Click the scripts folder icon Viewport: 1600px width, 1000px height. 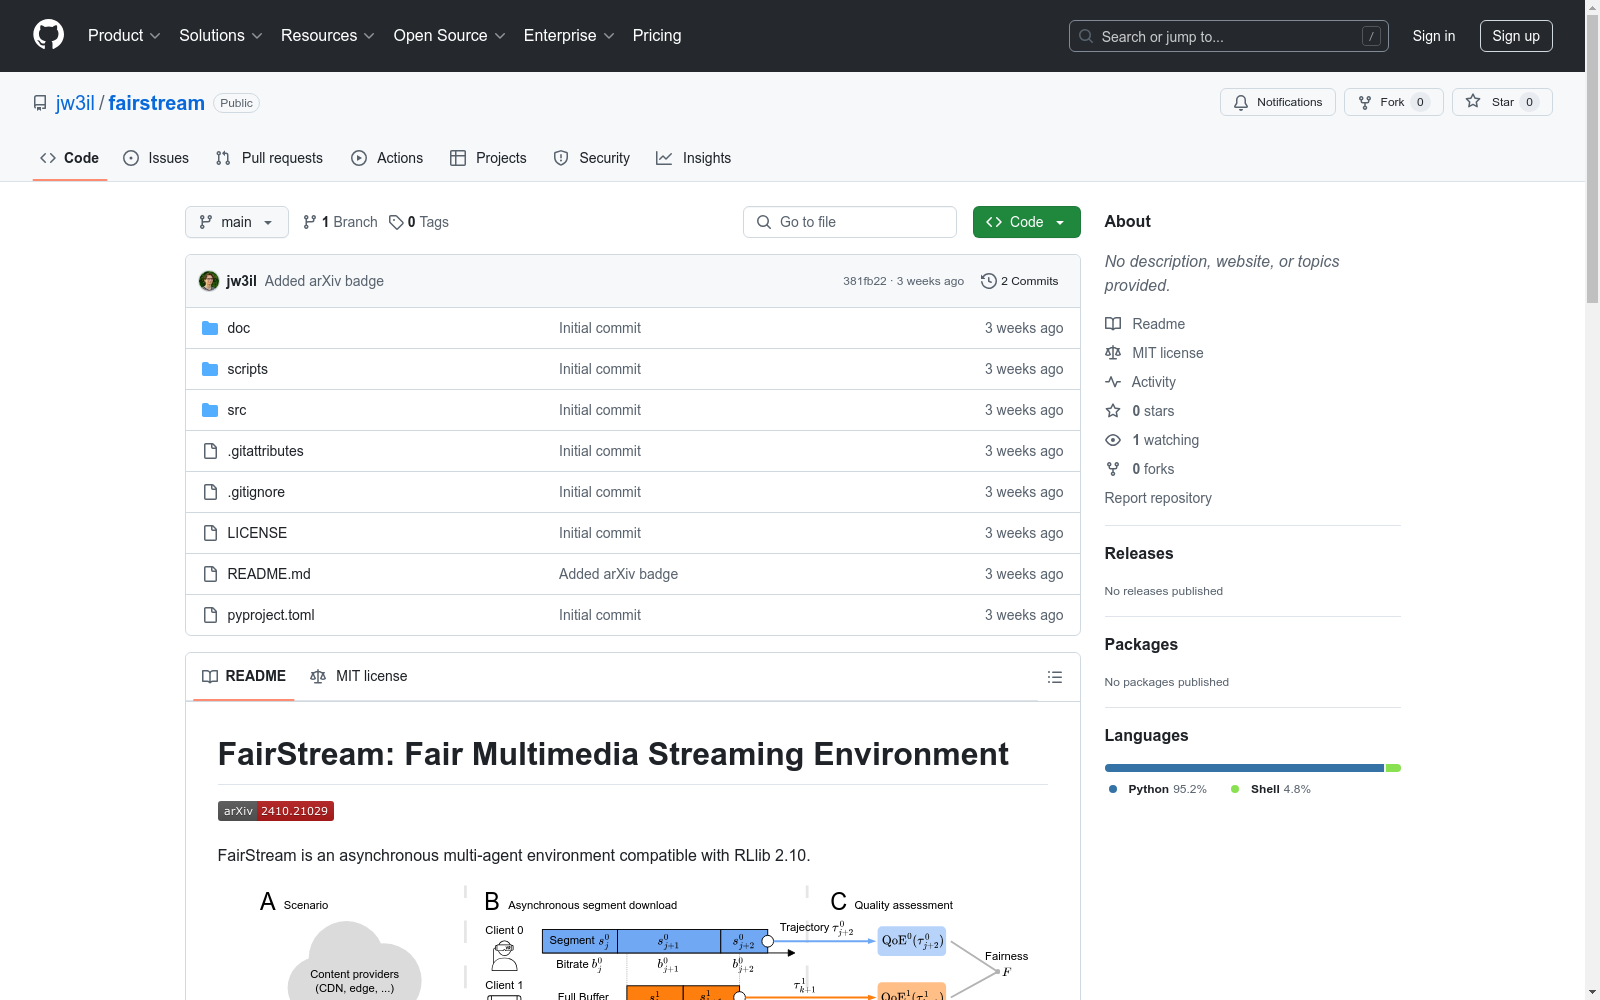click(x=210, y=369)
